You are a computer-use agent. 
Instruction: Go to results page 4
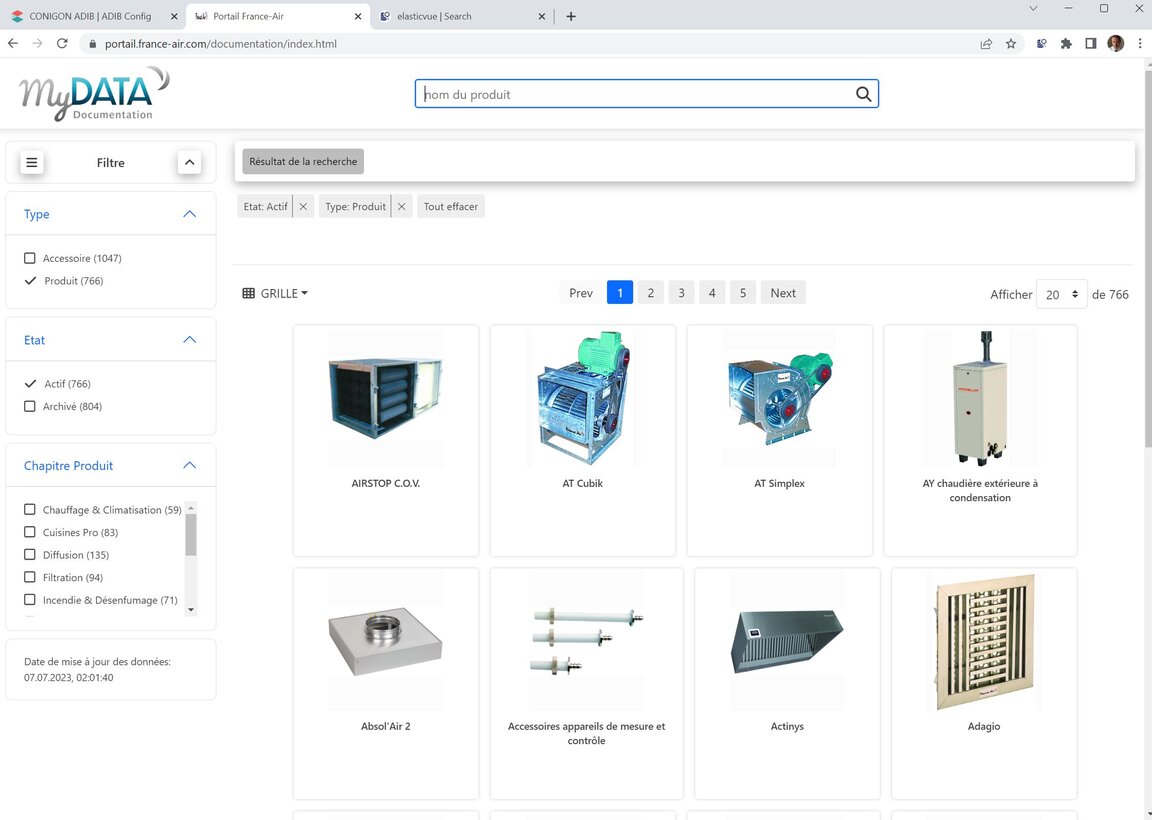click(712, 292)
